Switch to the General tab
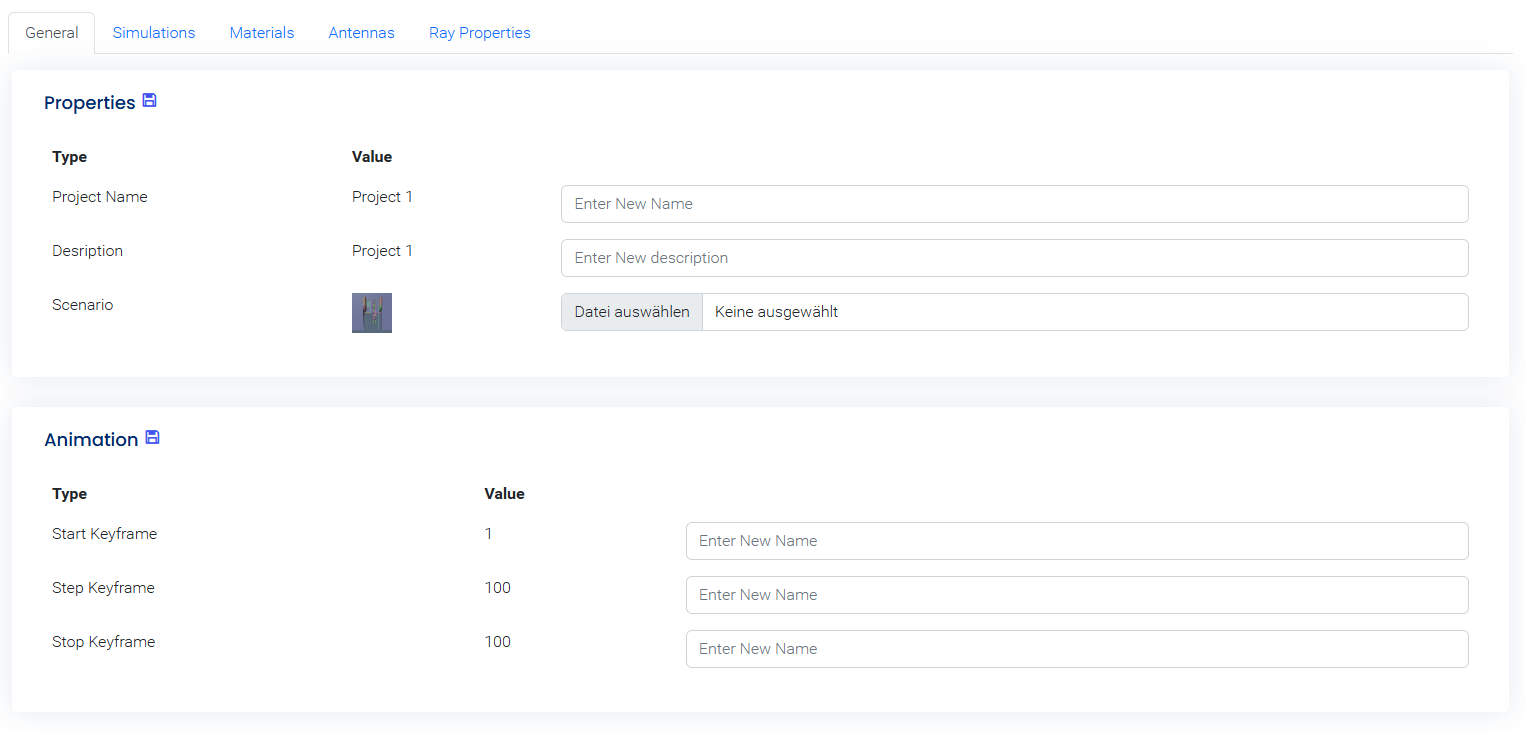Screen dimensions: 1525x731 (x=52, y=33)
